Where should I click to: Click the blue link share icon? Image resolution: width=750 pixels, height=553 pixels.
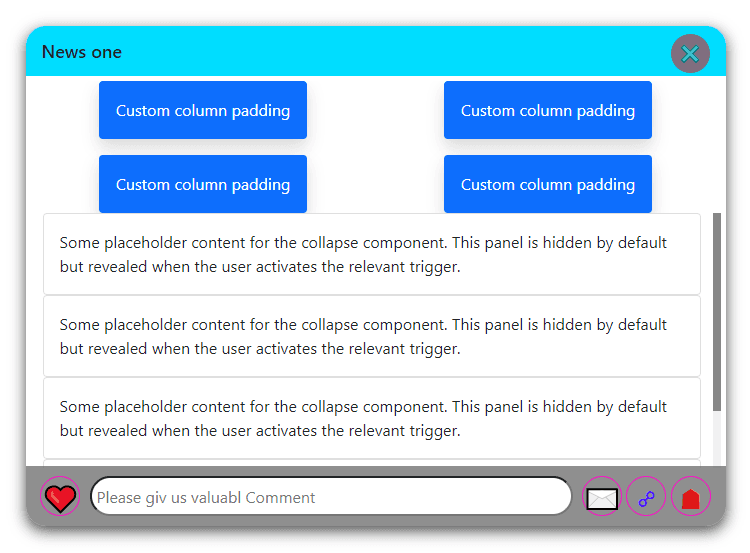pyautogui.click(x=646, y=497)
